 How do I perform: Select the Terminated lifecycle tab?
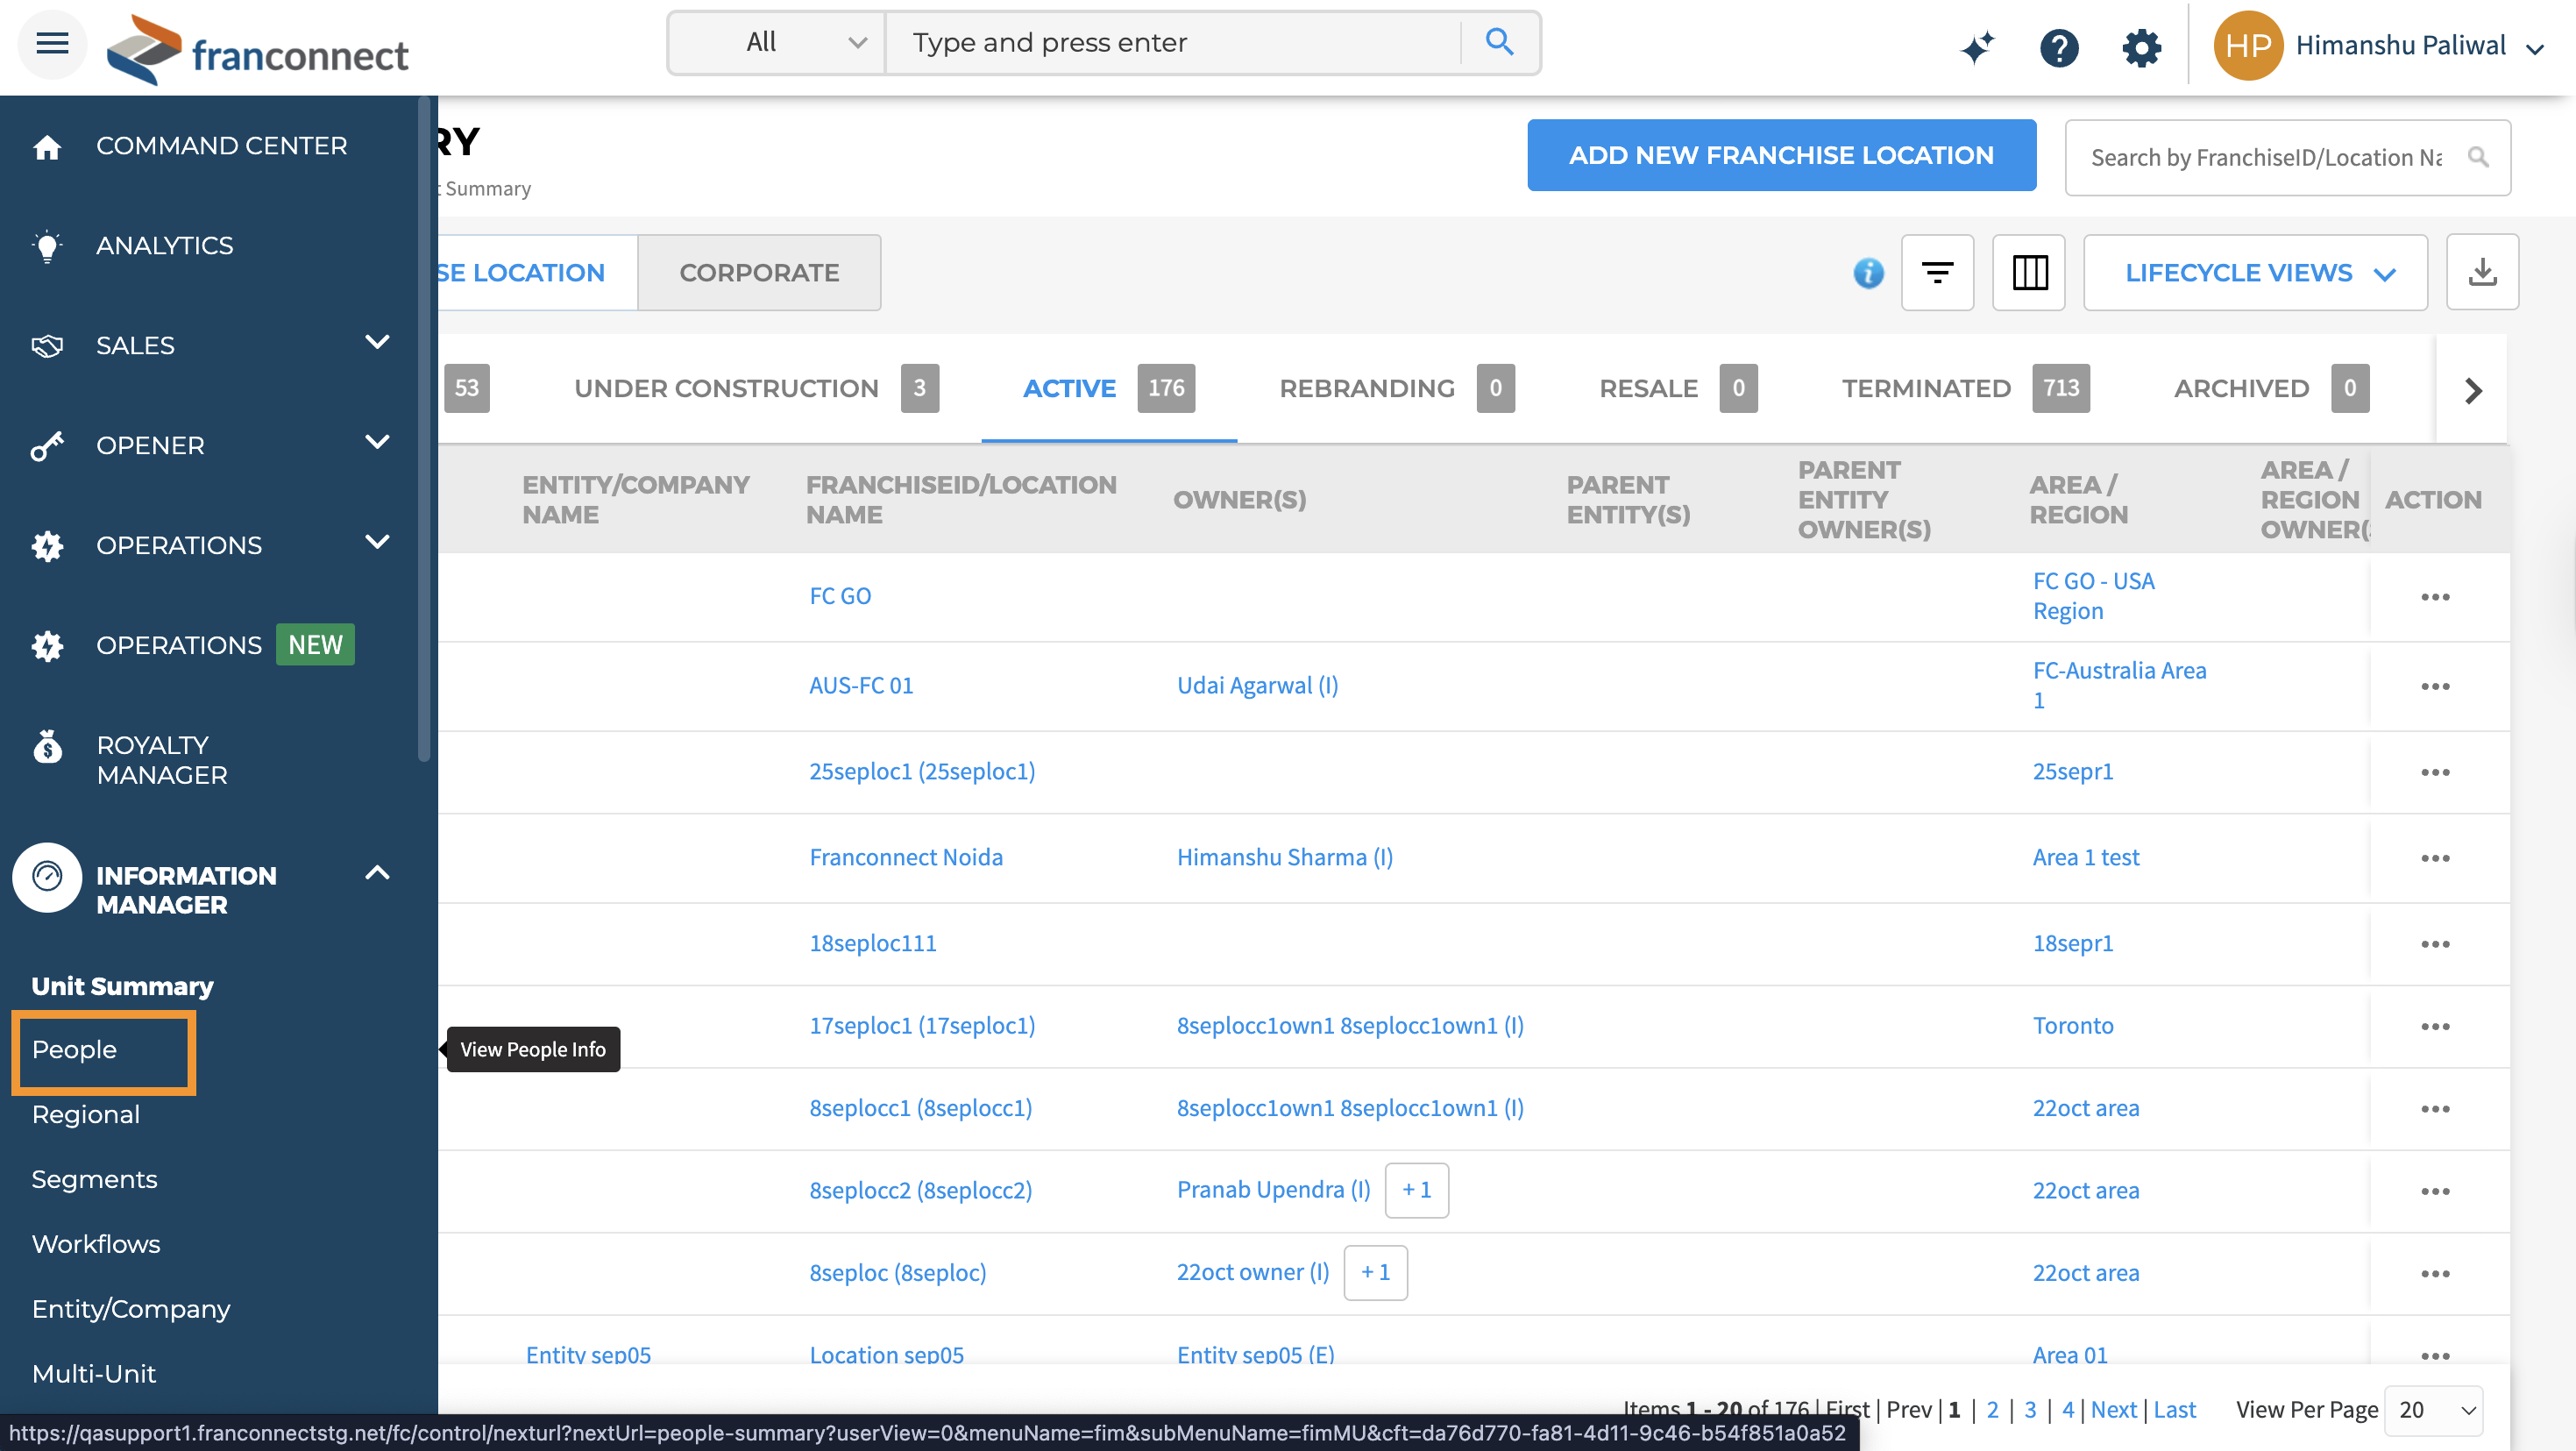(1925, 388)
